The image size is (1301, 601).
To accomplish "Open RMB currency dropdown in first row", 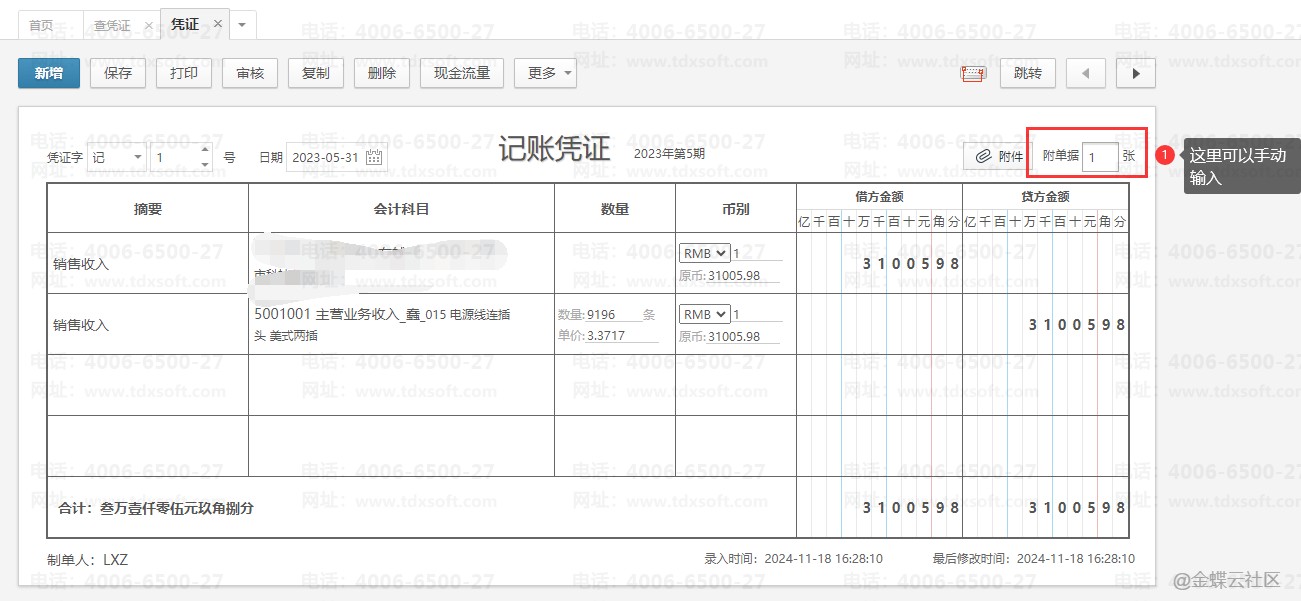I will (x=704, y=253).
